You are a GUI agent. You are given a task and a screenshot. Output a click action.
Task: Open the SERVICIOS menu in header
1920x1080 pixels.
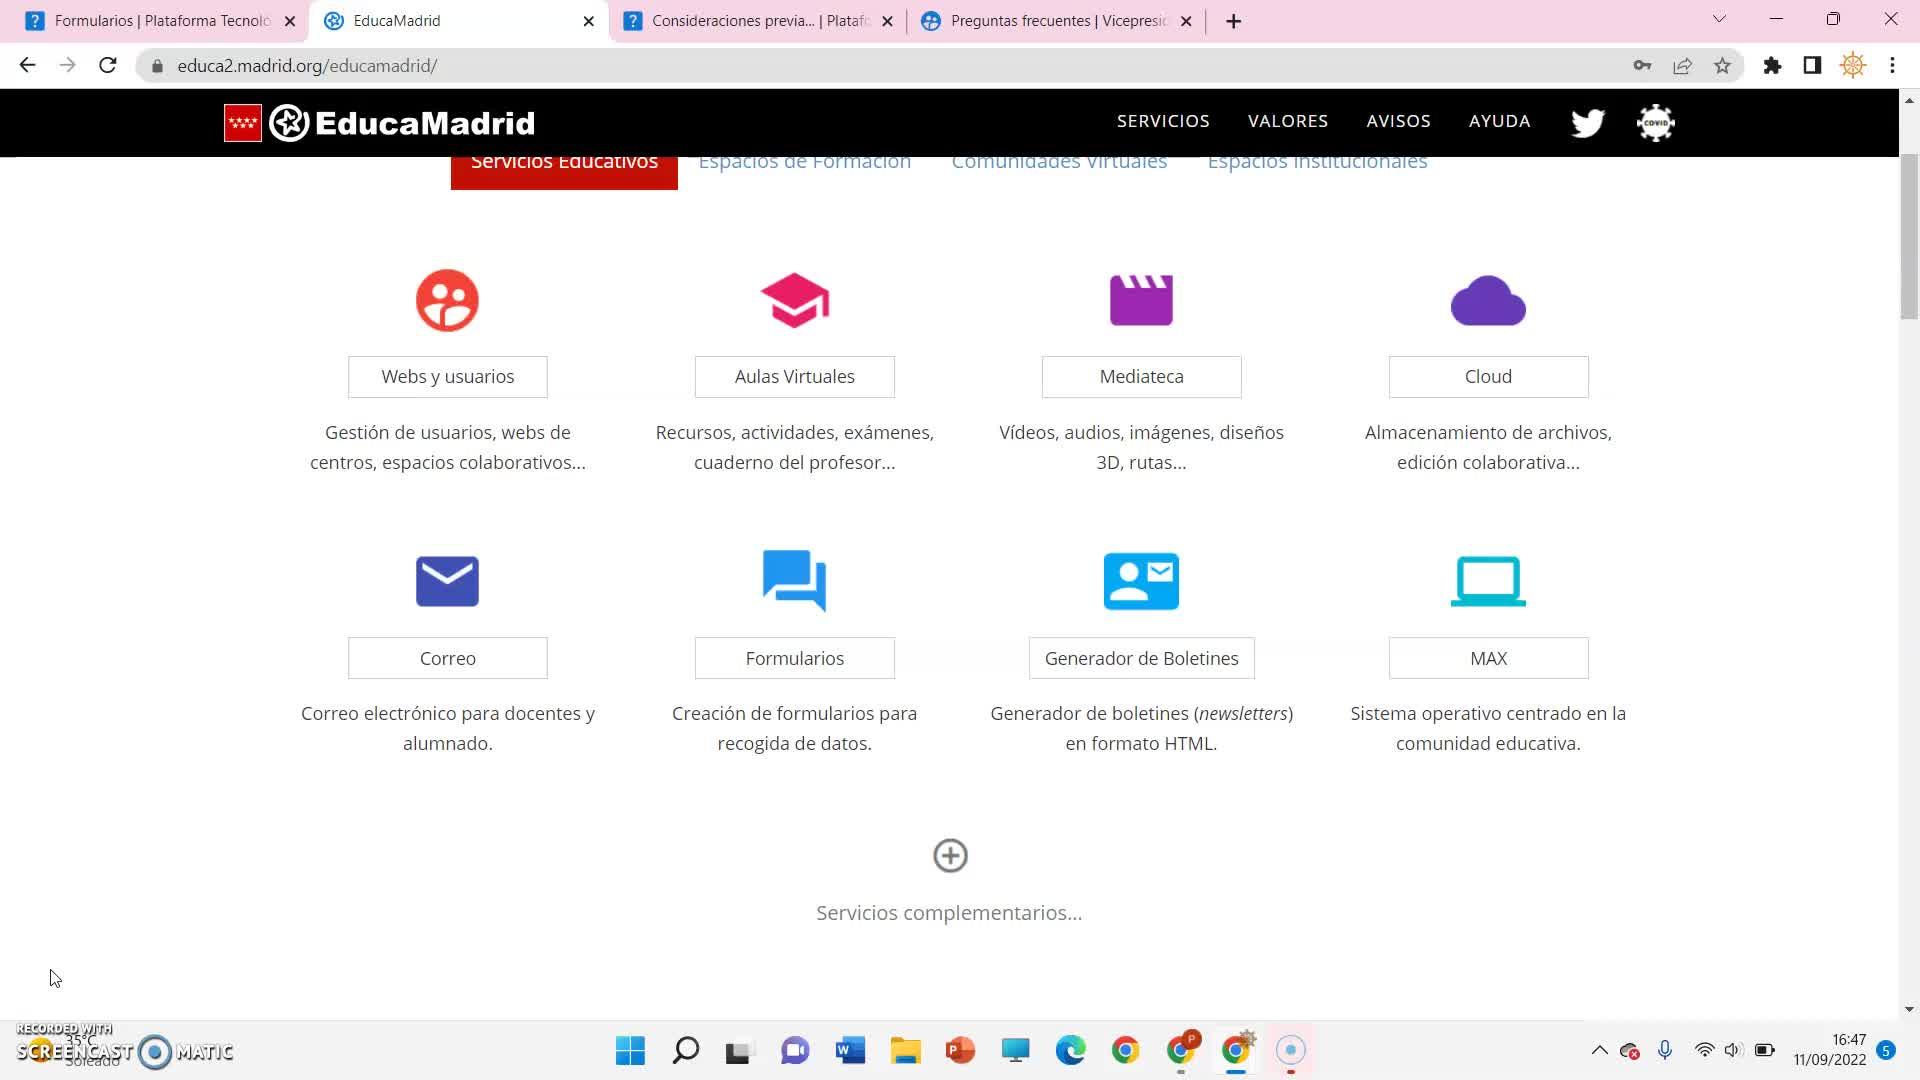pos(1163,121)
